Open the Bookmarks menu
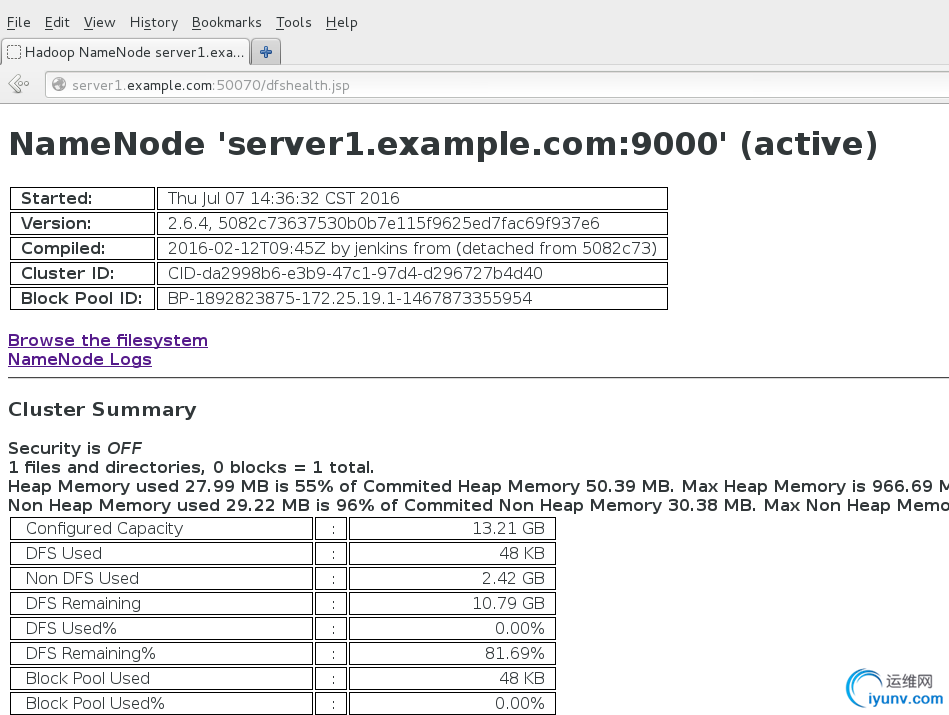Screen dimensions: 949x715 coord(226,22)
